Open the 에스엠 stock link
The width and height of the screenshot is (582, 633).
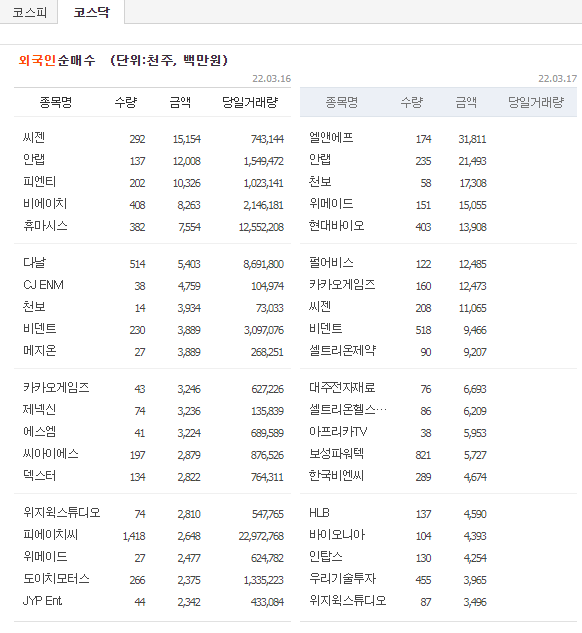pos(40,432)
